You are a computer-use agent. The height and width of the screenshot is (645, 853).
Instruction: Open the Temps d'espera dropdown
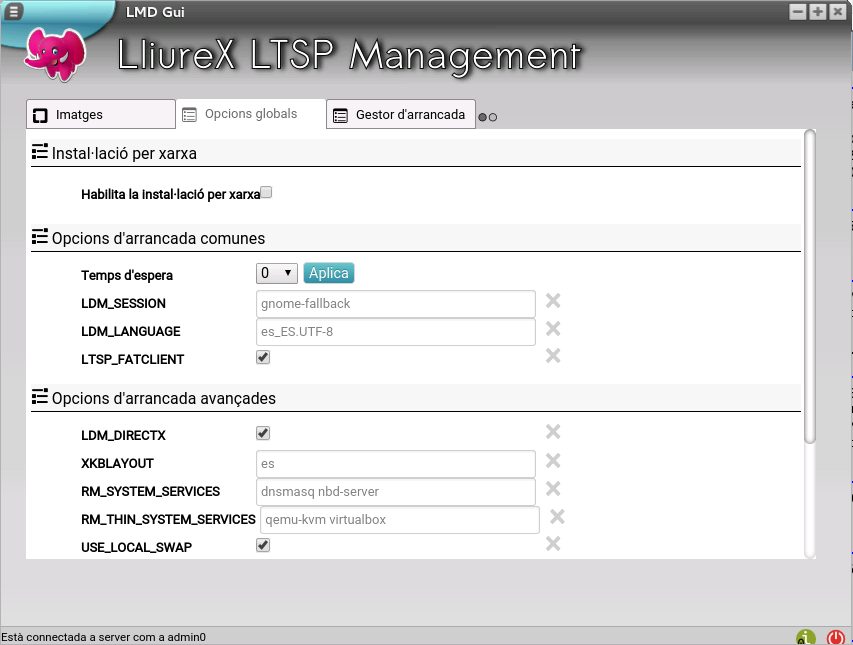point(277,273)
